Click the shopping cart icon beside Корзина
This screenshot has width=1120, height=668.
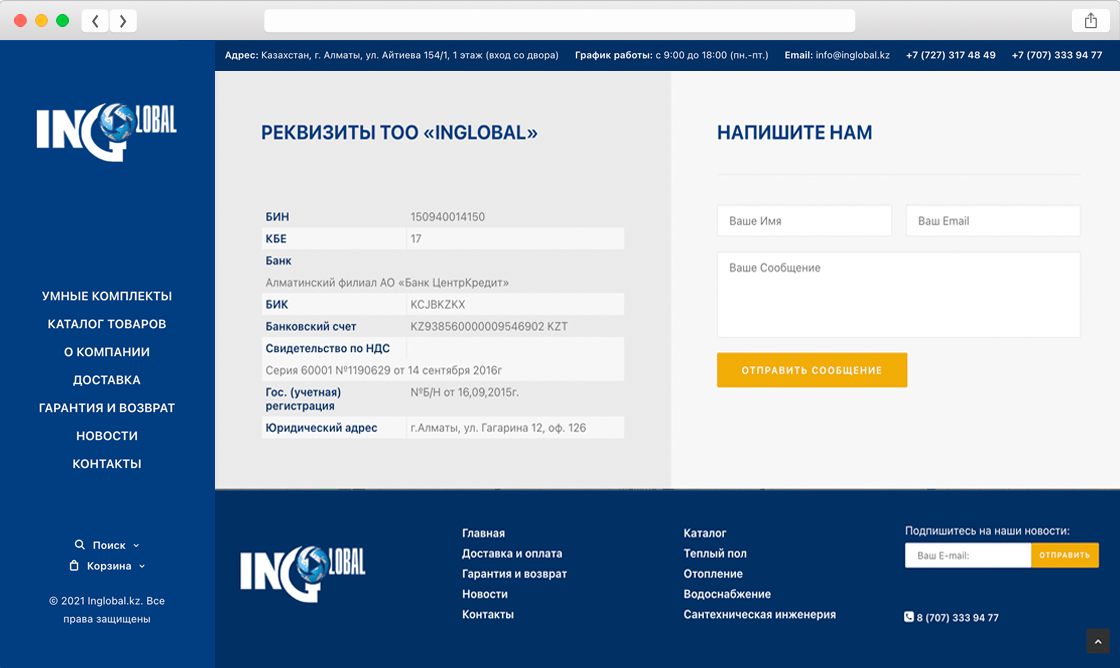tap(74, 566)
